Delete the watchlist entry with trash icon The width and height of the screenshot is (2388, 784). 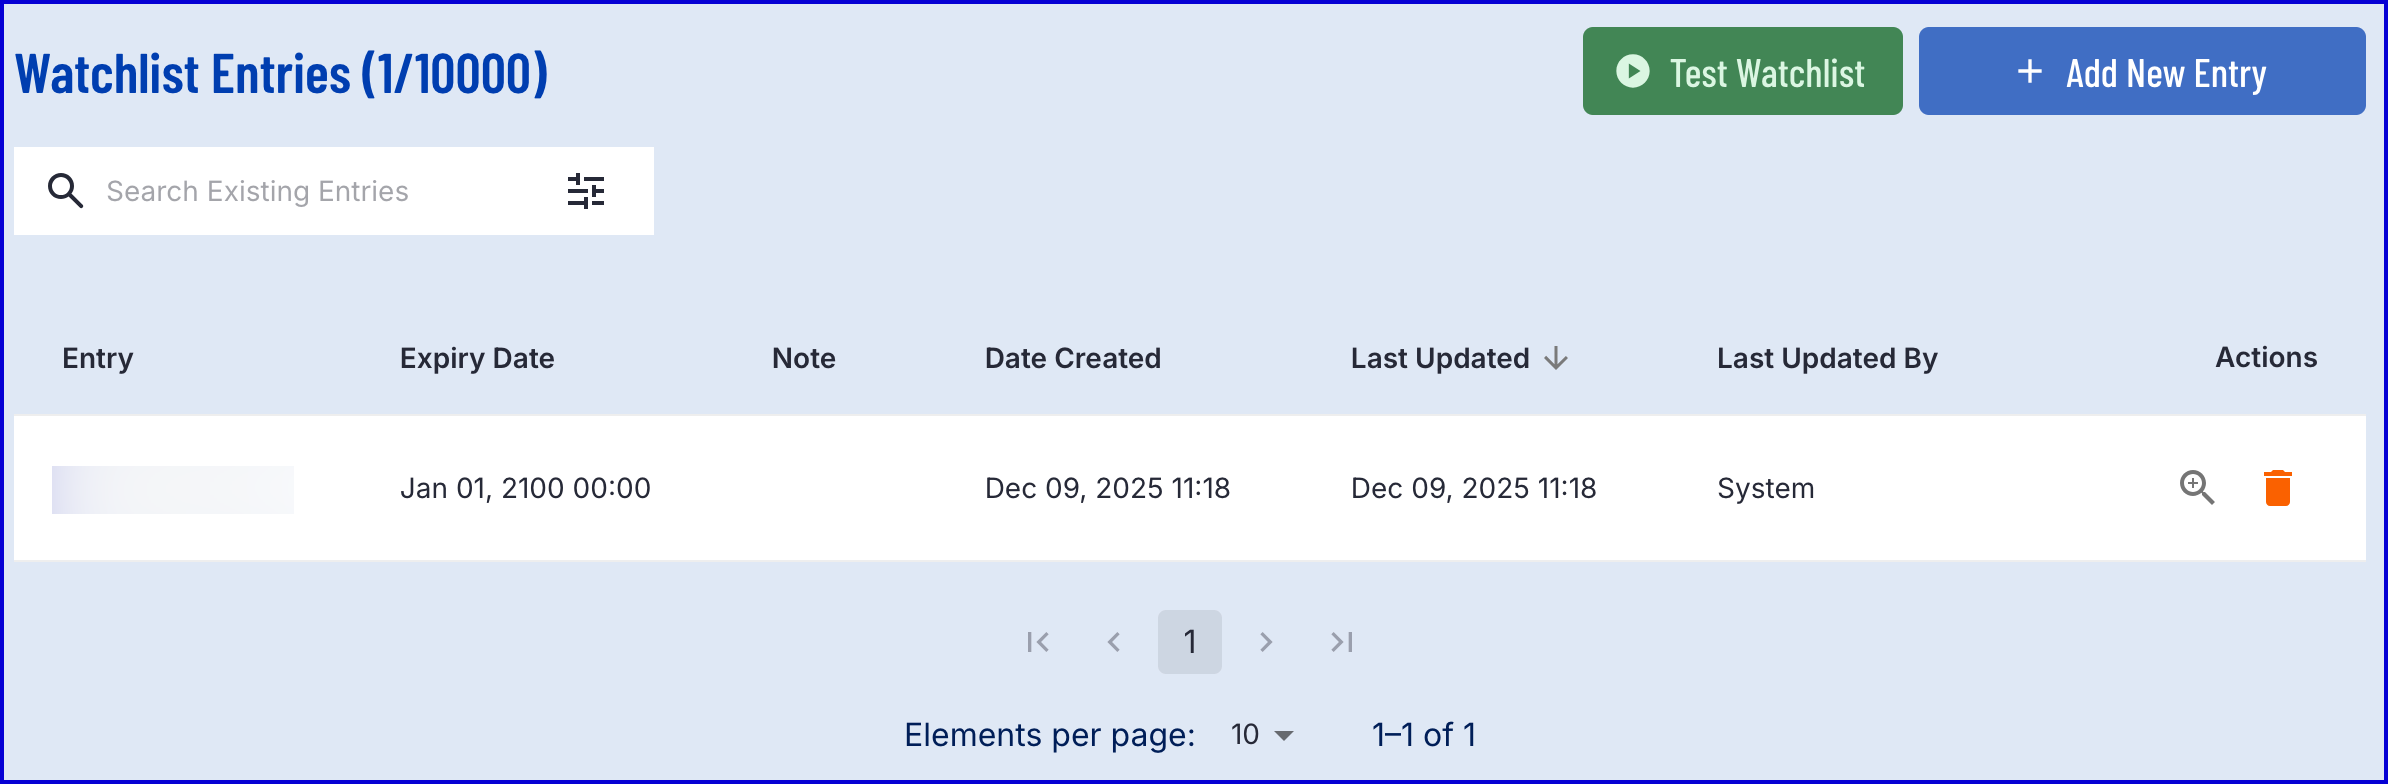point(2277,487)
